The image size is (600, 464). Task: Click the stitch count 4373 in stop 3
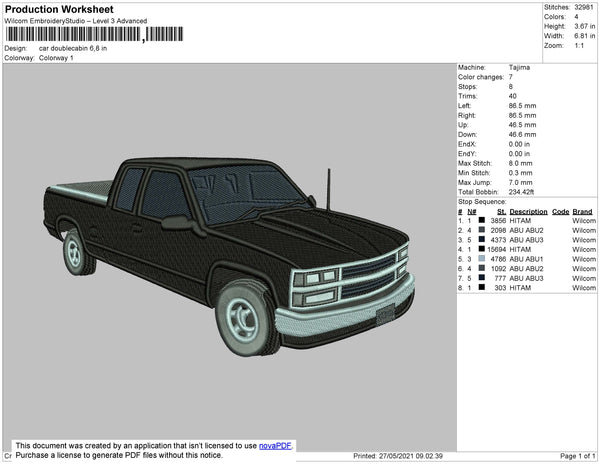tap(498, 239)
